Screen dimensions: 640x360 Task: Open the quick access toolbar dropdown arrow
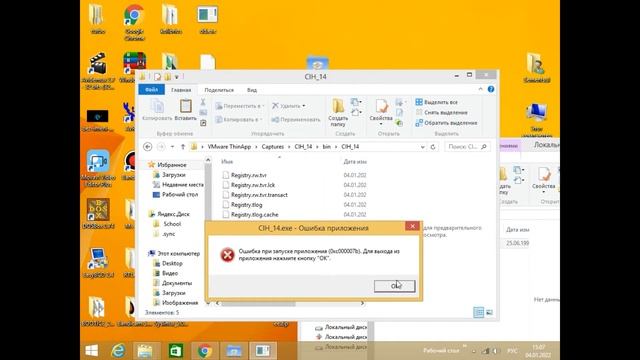pos(177,77)
